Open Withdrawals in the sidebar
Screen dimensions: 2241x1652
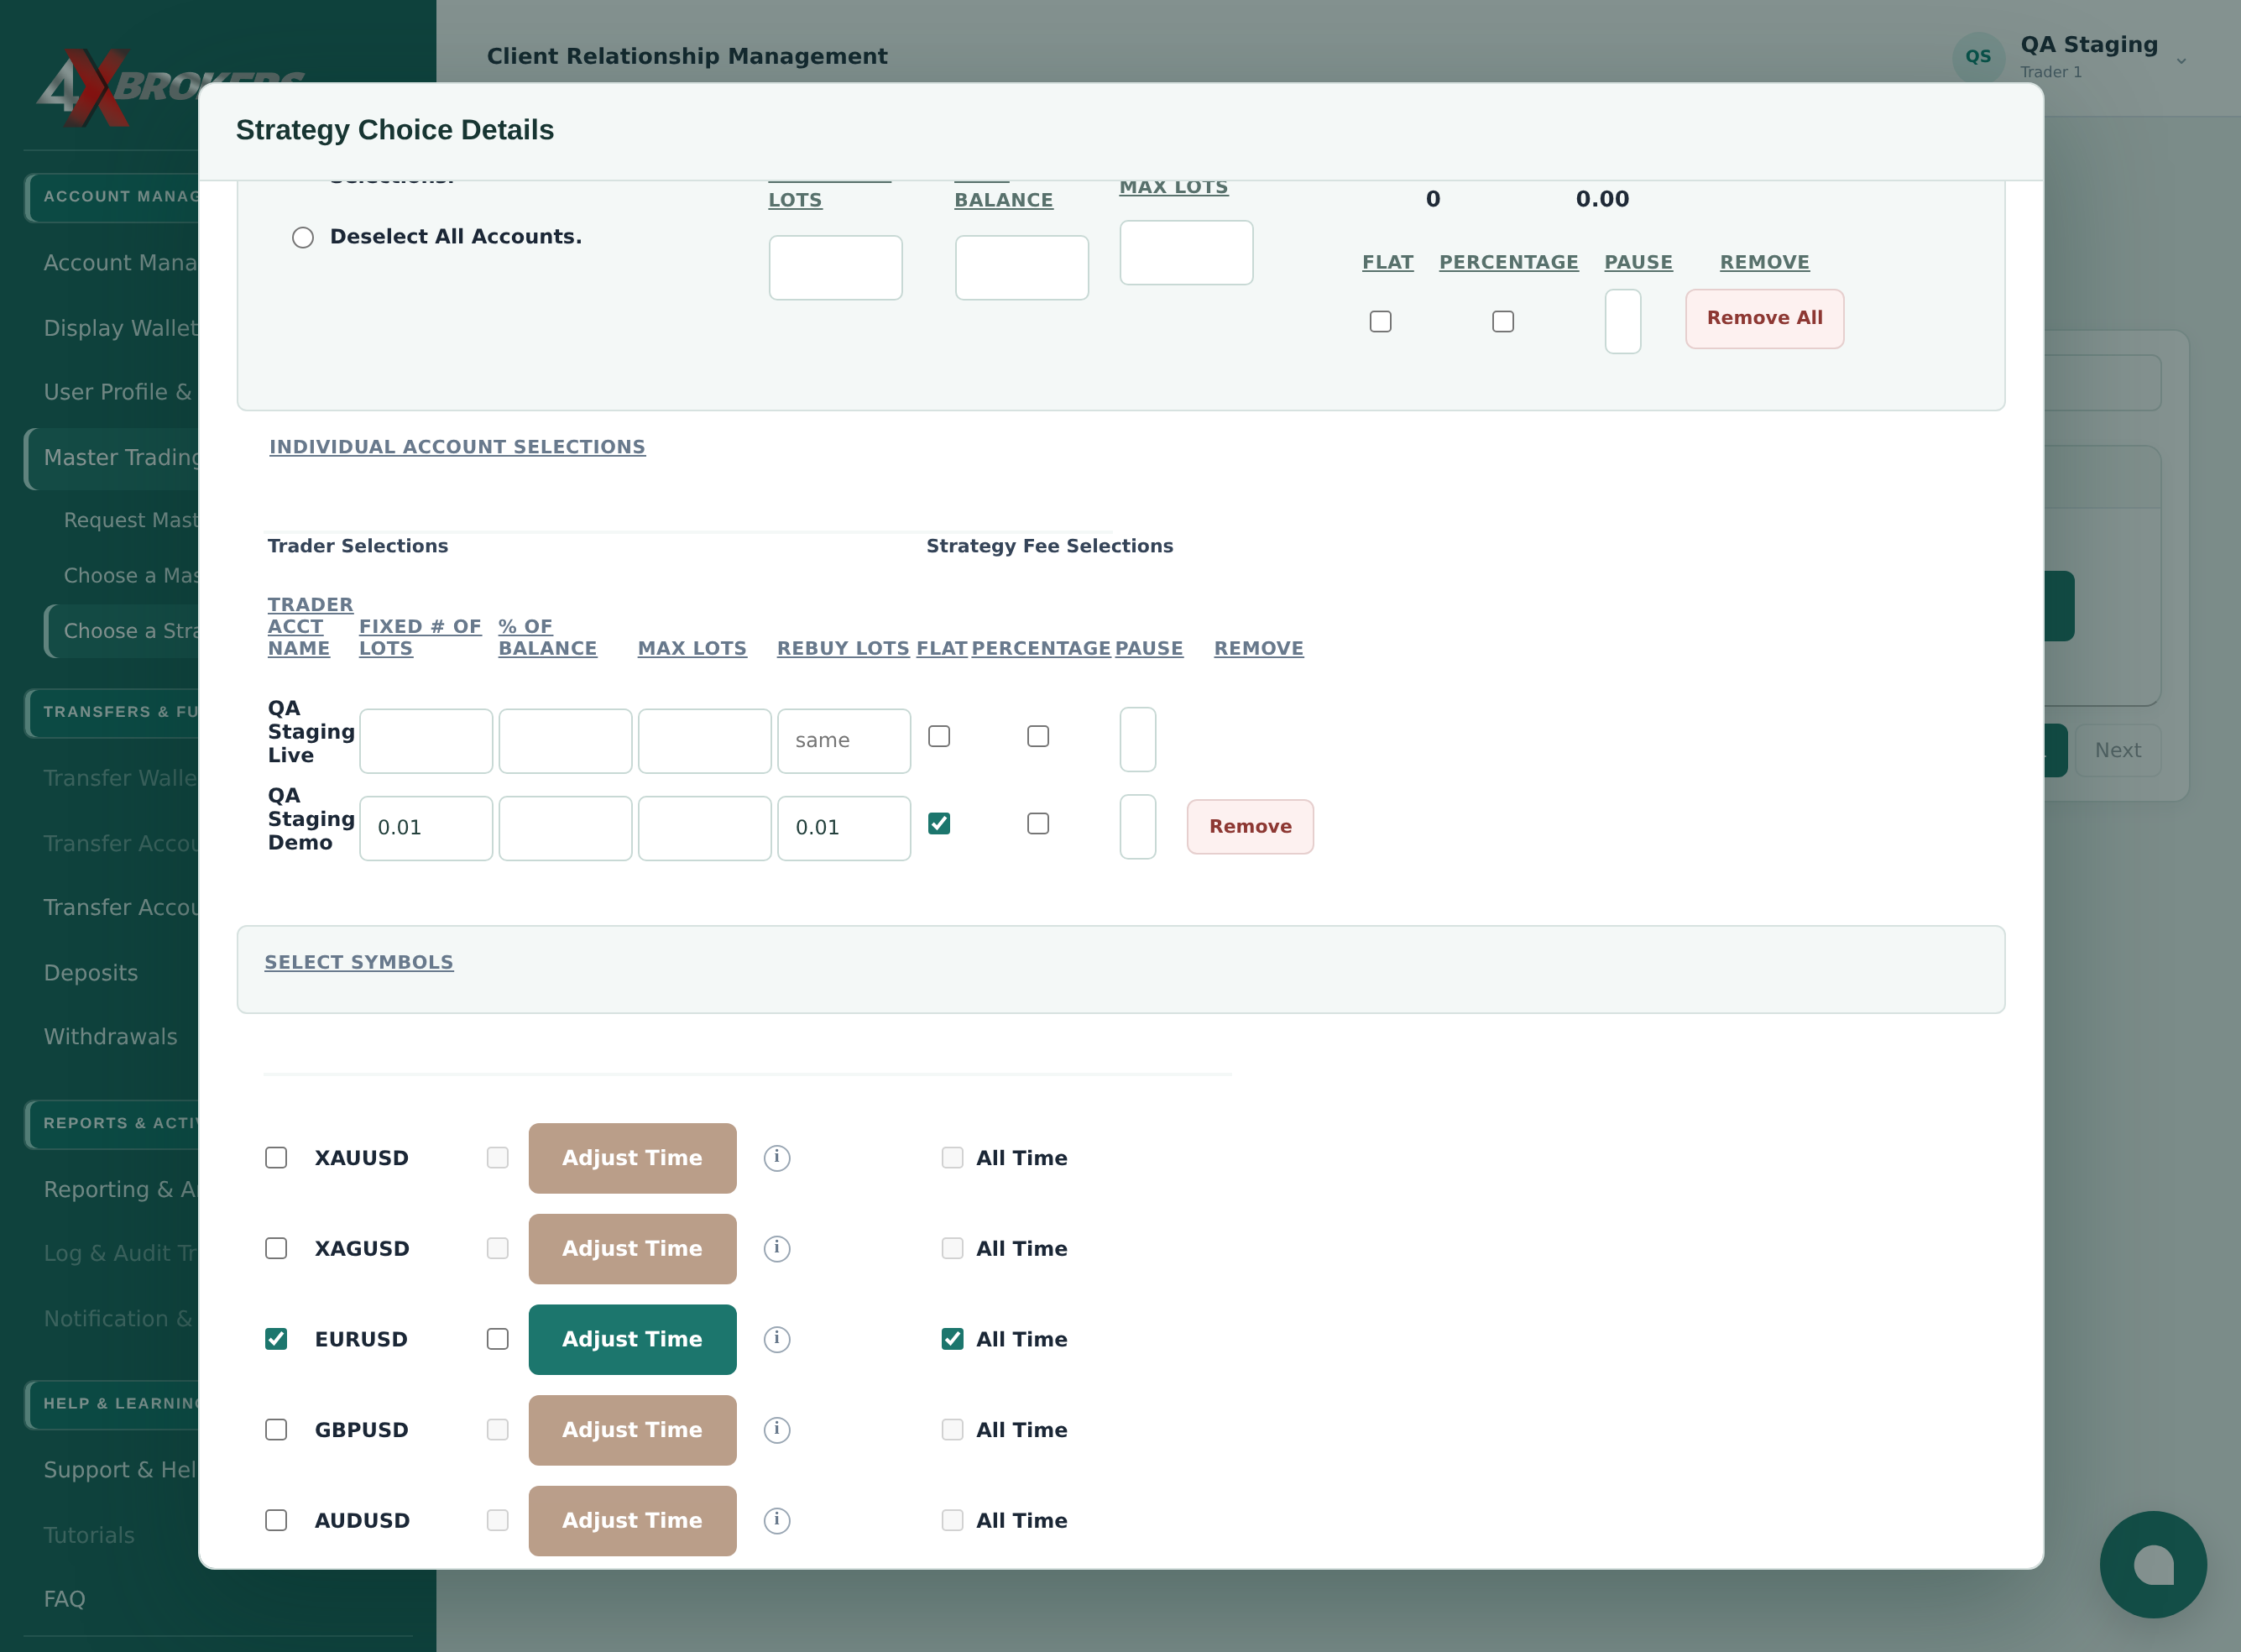111,1037
